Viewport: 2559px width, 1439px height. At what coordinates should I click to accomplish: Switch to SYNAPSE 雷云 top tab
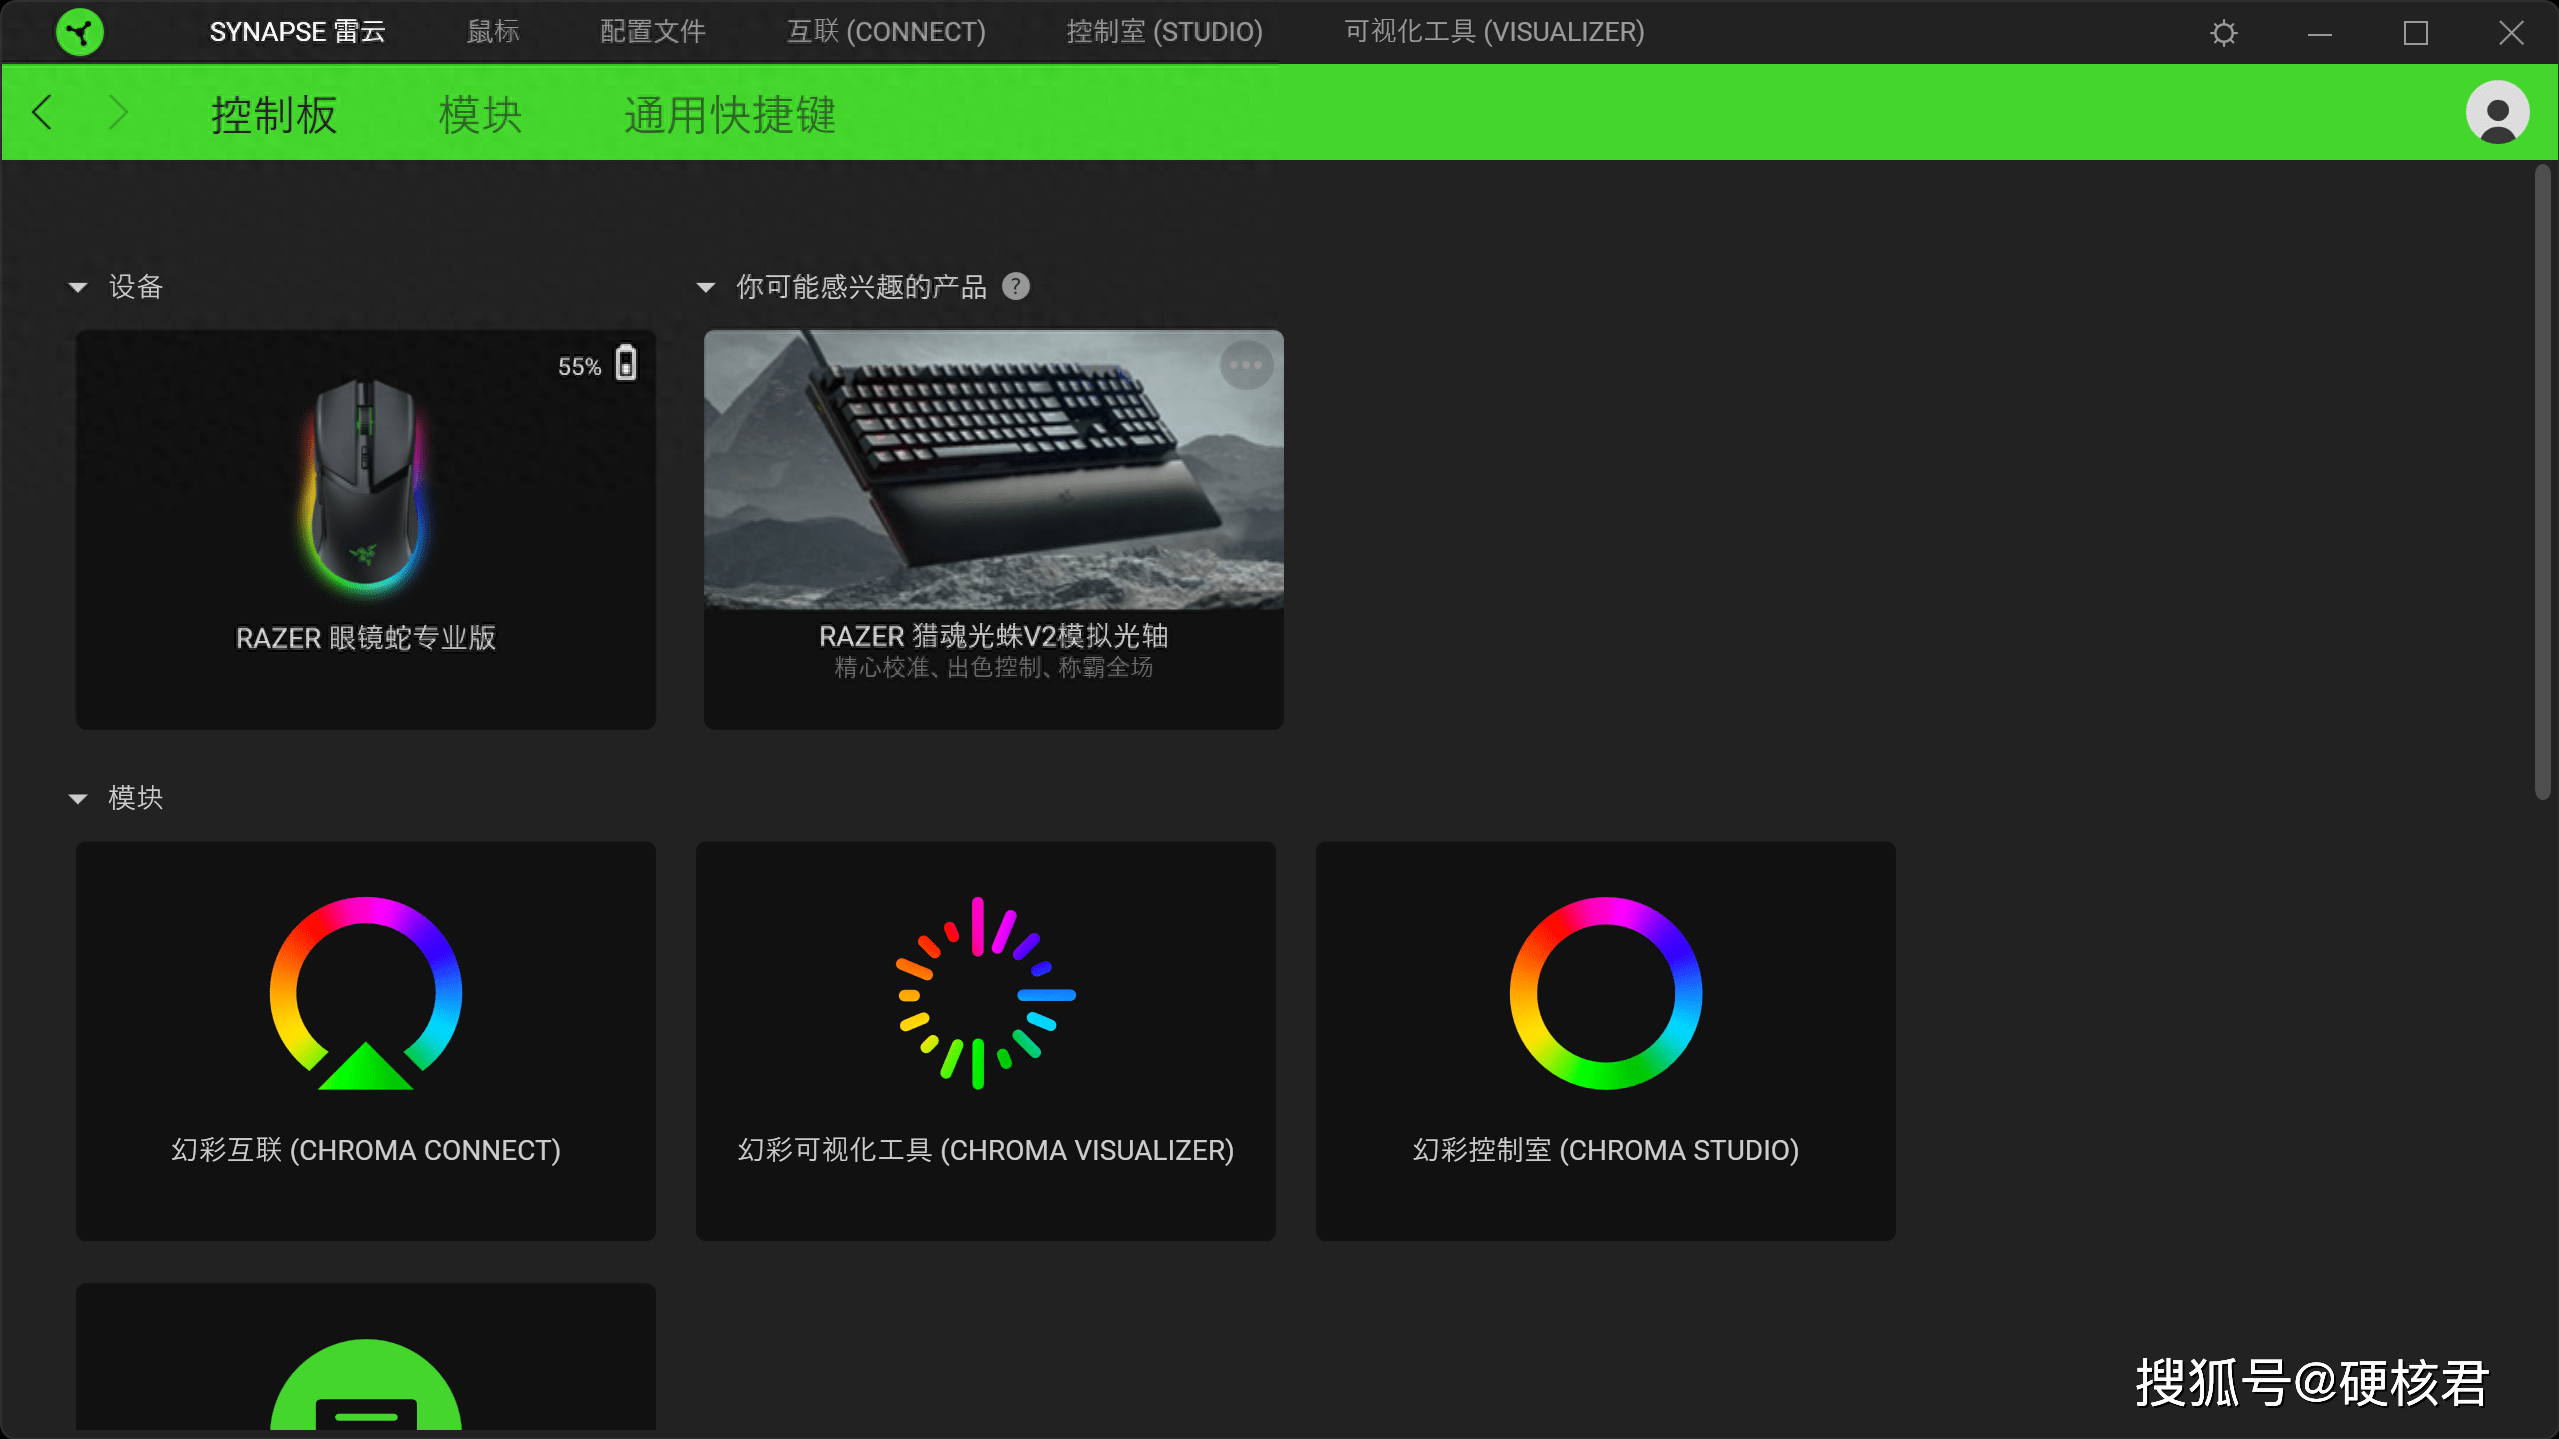(x=297, y=32)
